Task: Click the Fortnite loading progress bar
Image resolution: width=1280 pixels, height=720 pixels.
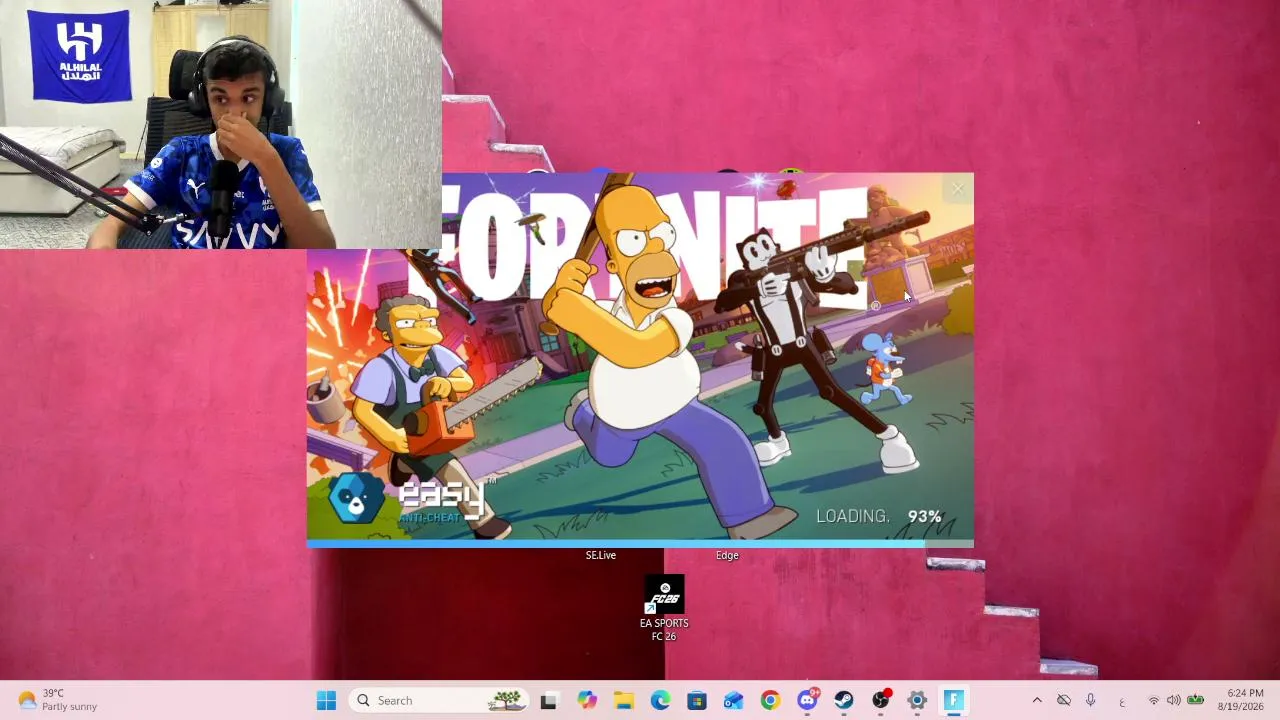Action: coord(640,544)
